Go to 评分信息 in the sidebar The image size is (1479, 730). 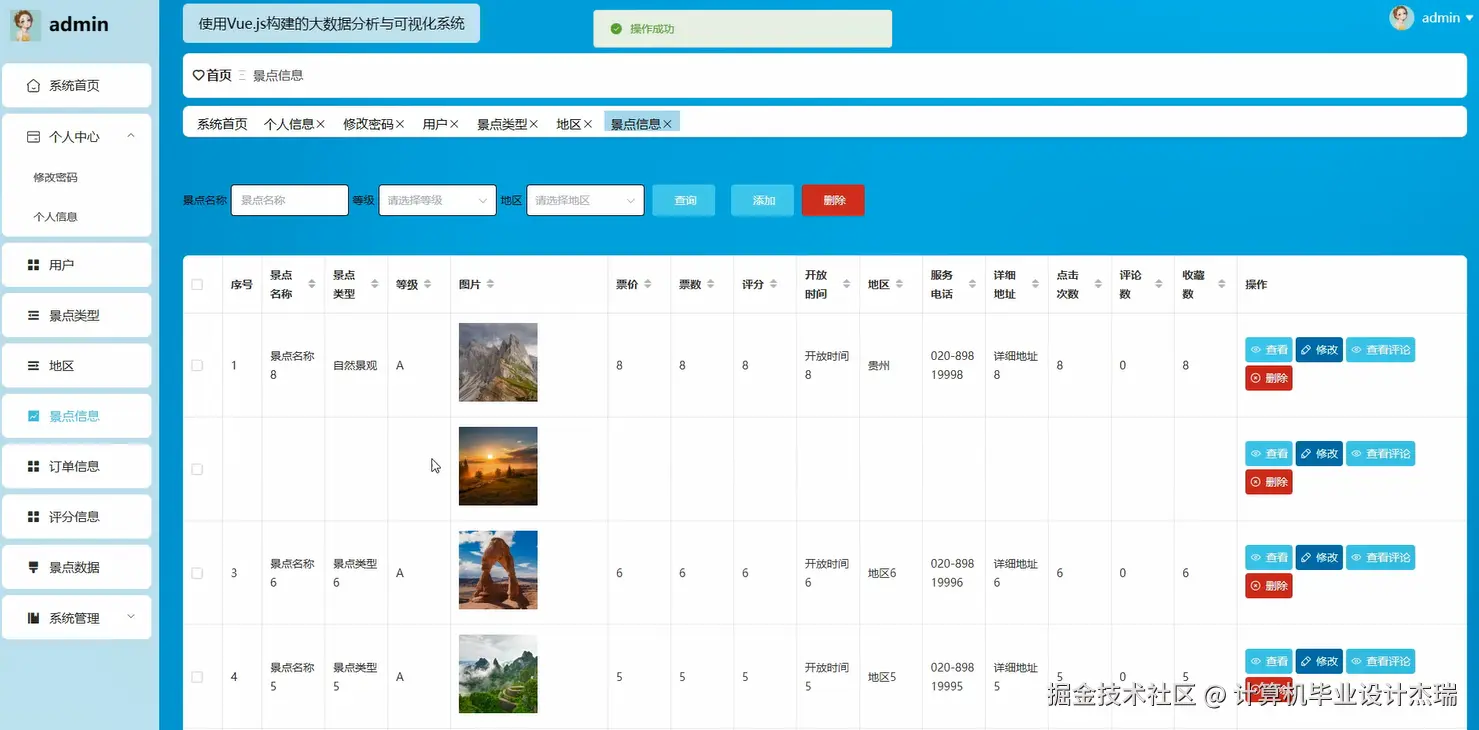pyautogui.click(x=76, y=517)
